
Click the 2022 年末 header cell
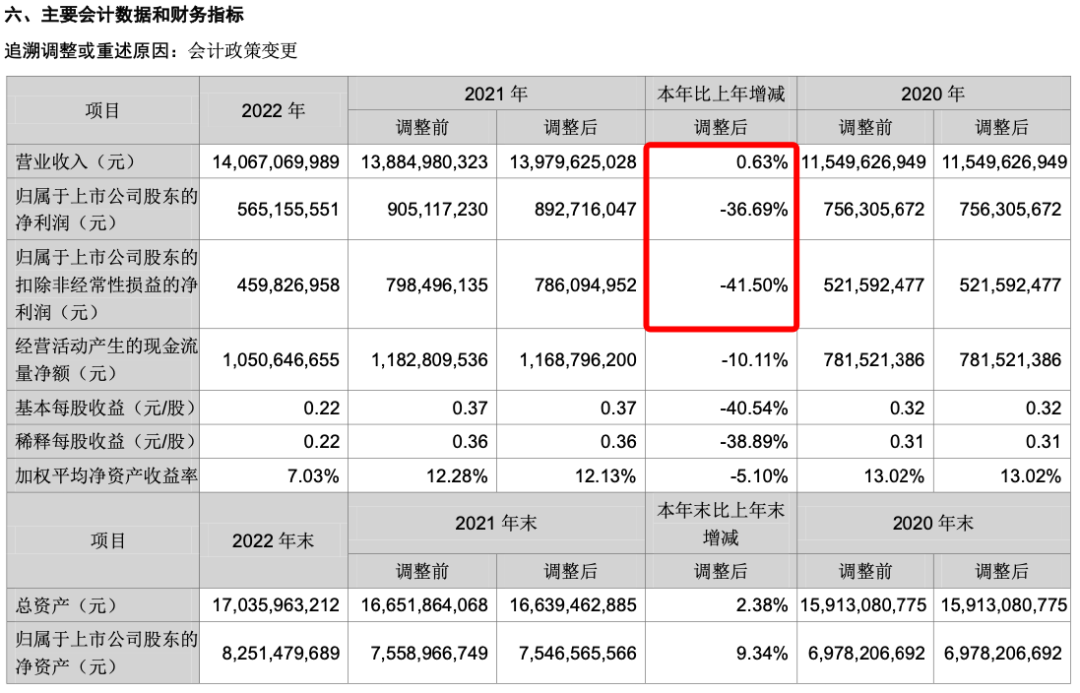[273, 540]
